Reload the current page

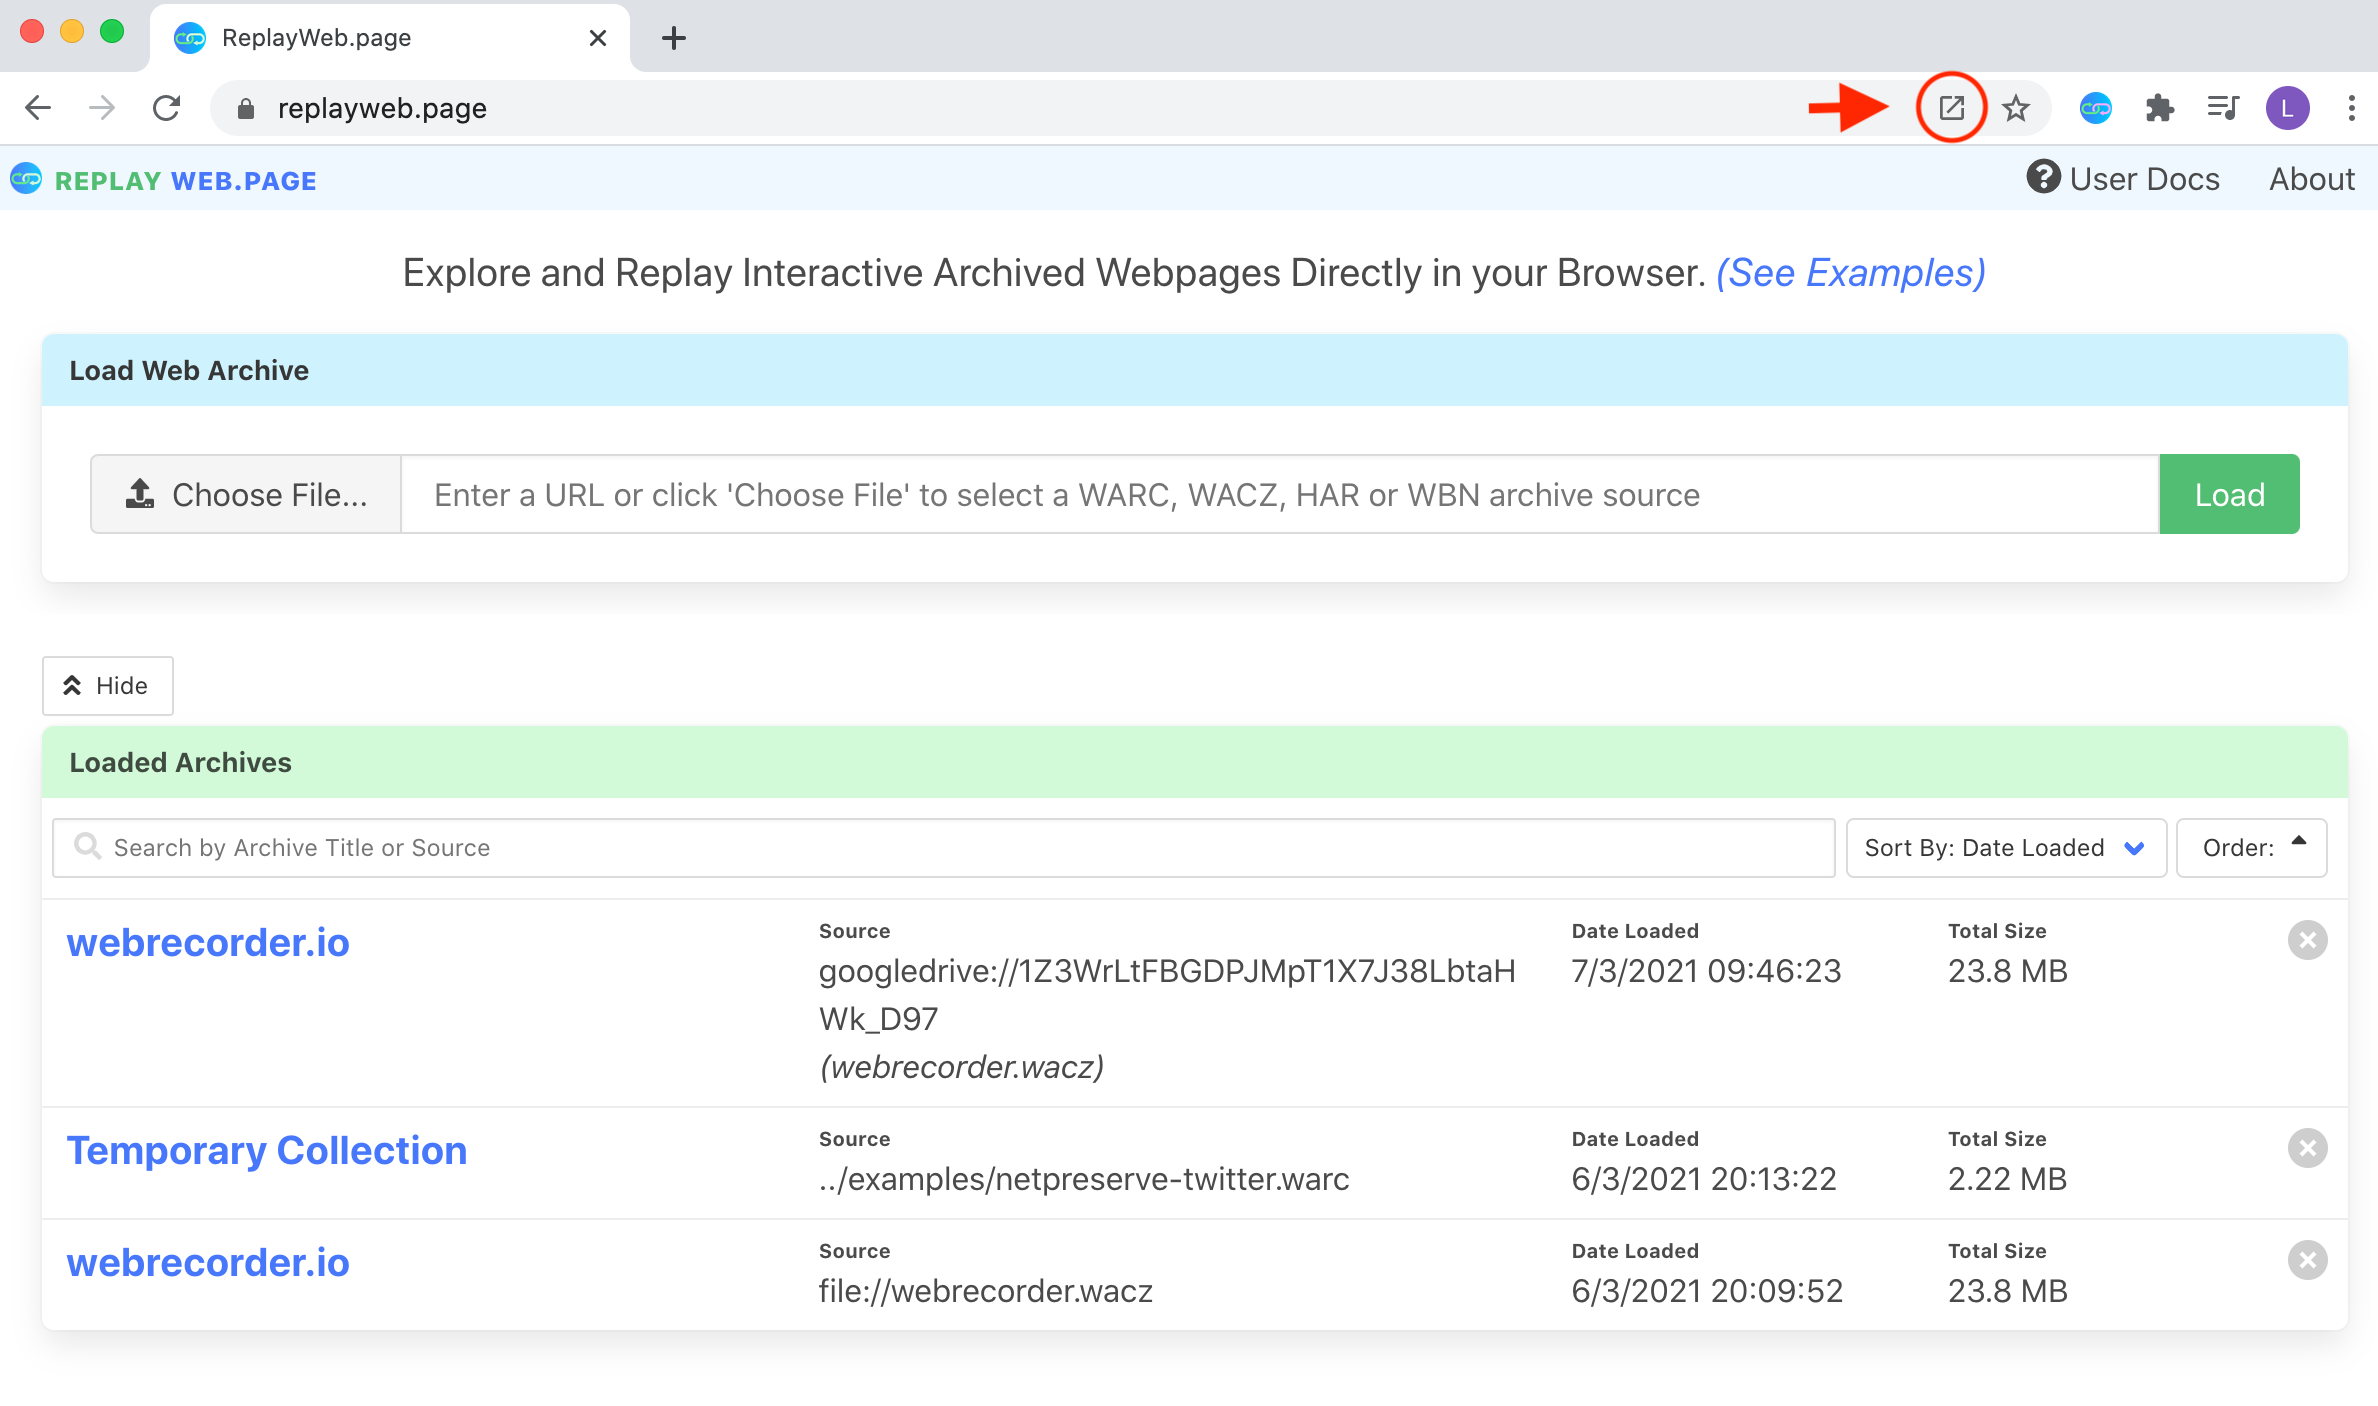pos(167,108)
